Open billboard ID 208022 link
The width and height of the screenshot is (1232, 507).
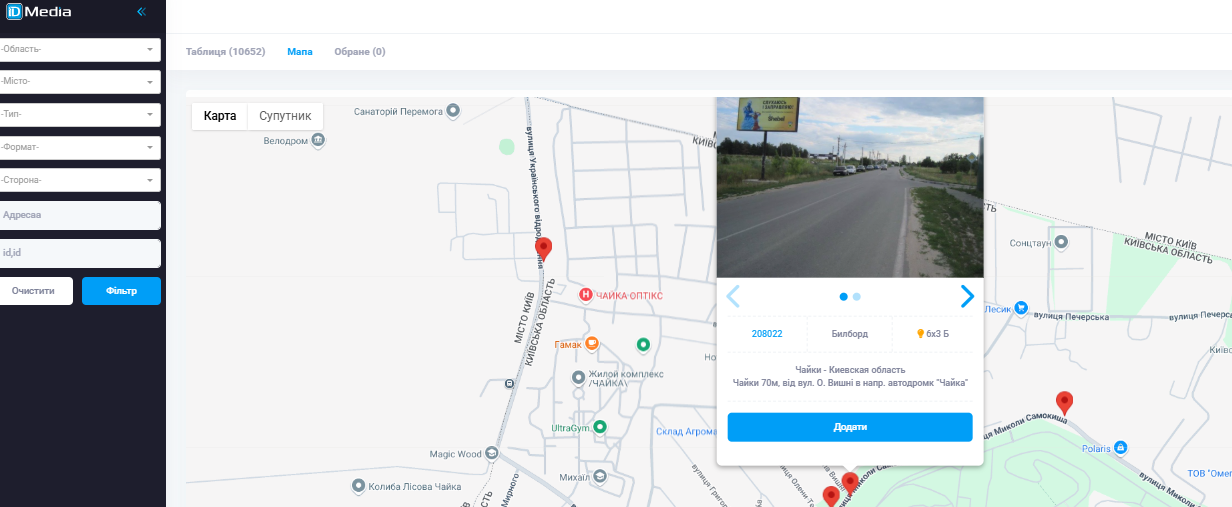[767, 334]
